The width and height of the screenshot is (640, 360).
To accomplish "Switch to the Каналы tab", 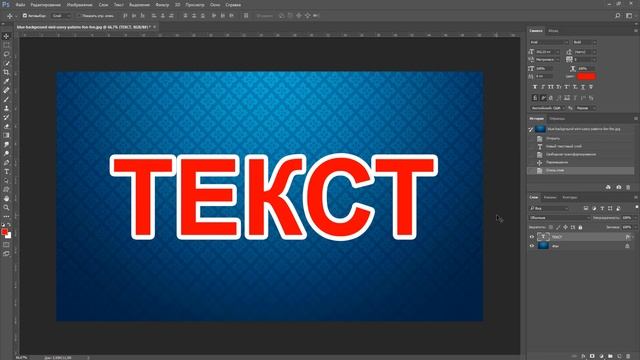I will point(550,198).
